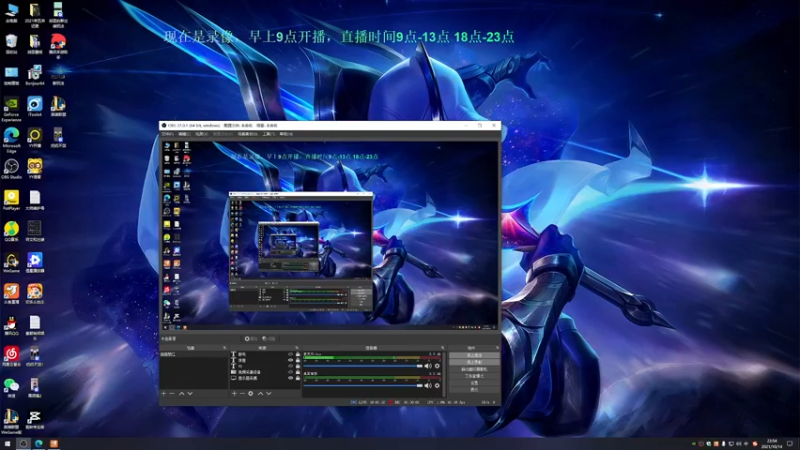Viewport: 800px width, 450px height.
Task: Open the Scene Collection menu in OBS
Action: coord(247,134)
